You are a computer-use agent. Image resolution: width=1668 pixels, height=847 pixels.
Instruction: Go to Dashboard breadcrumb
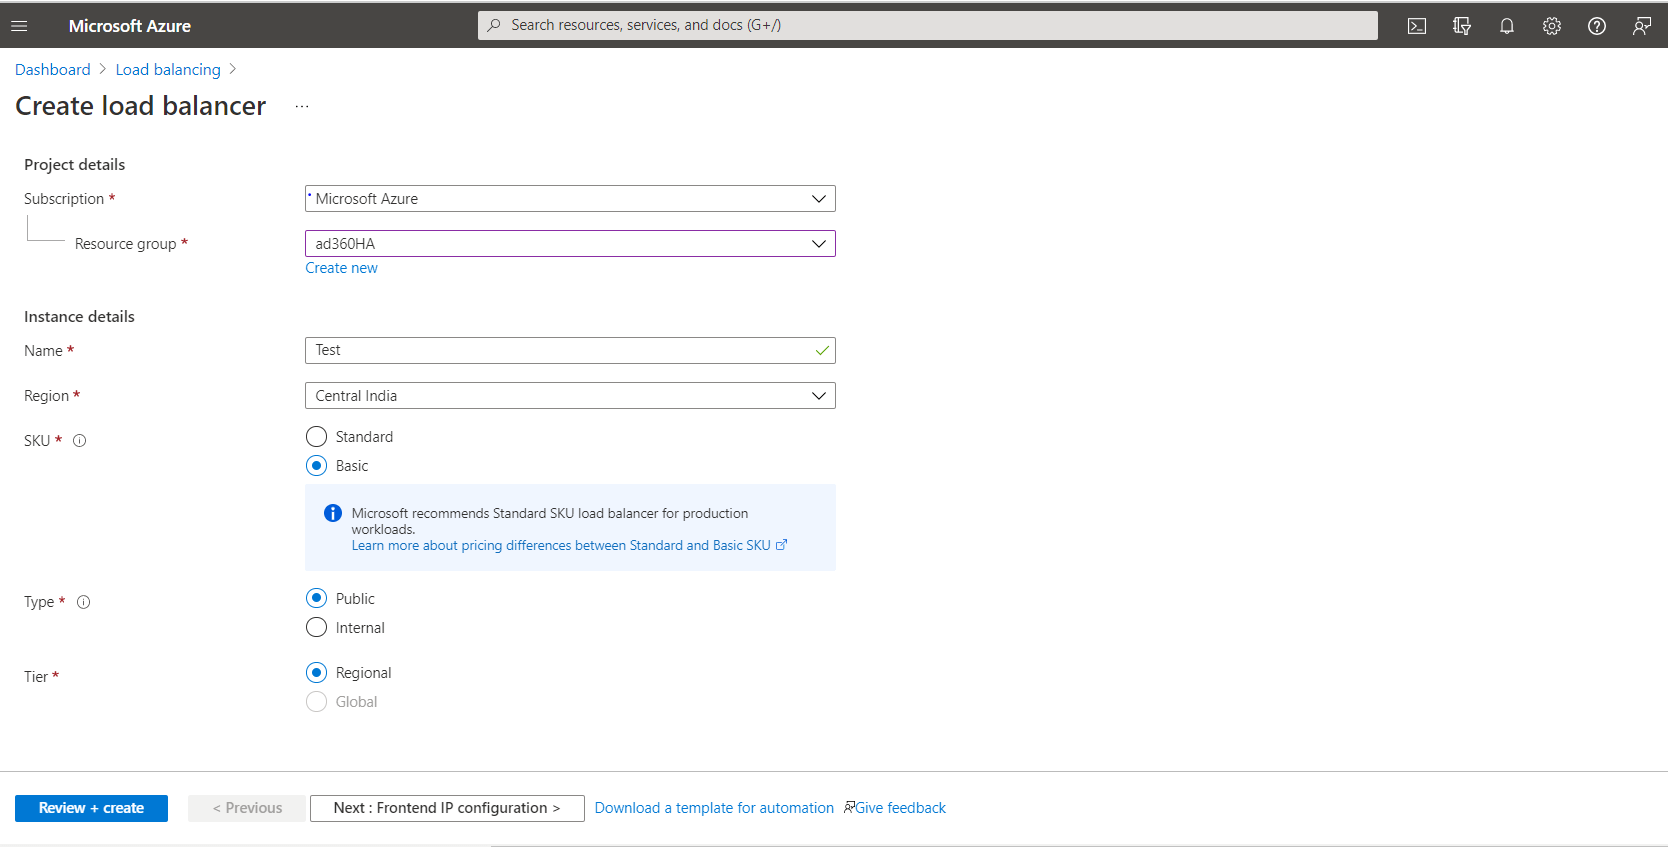53,69
